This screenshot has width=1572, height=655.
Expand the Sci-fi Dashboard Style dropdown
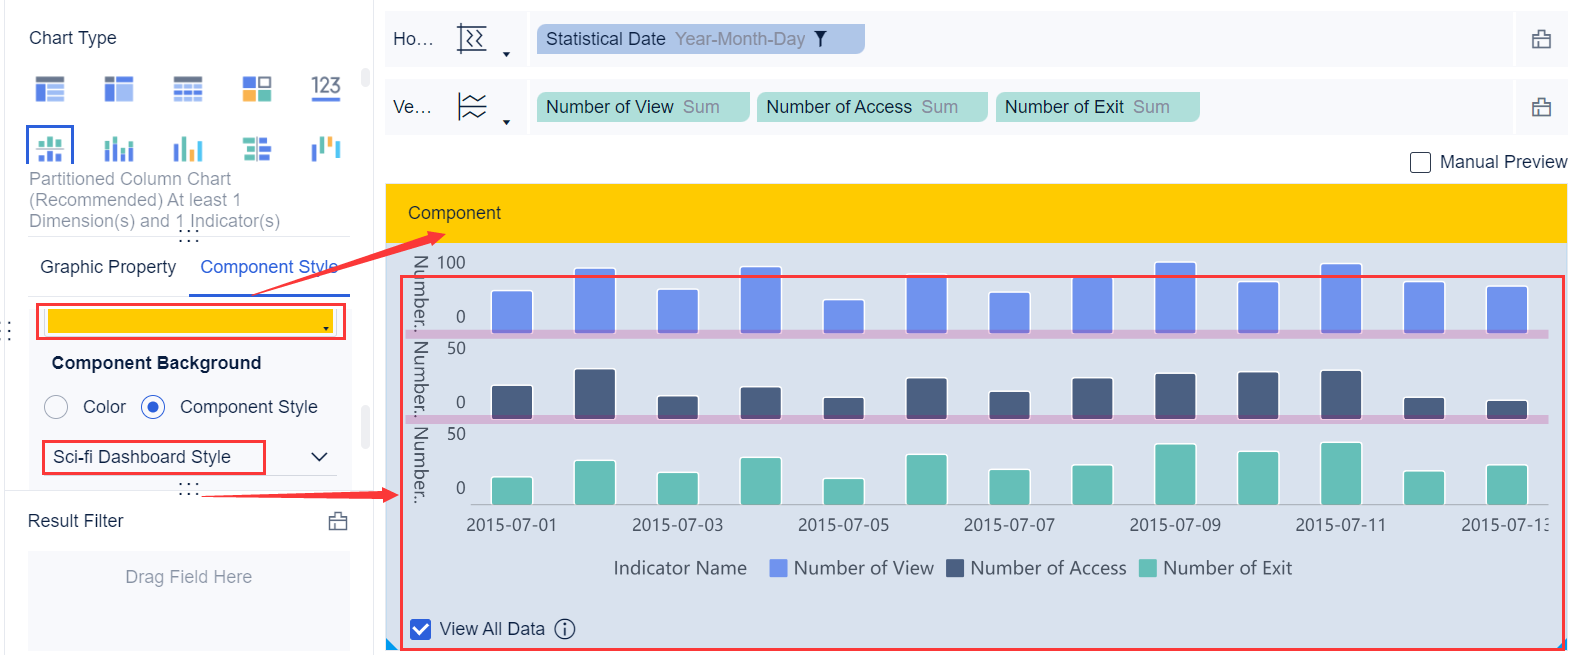pos(319,457)
